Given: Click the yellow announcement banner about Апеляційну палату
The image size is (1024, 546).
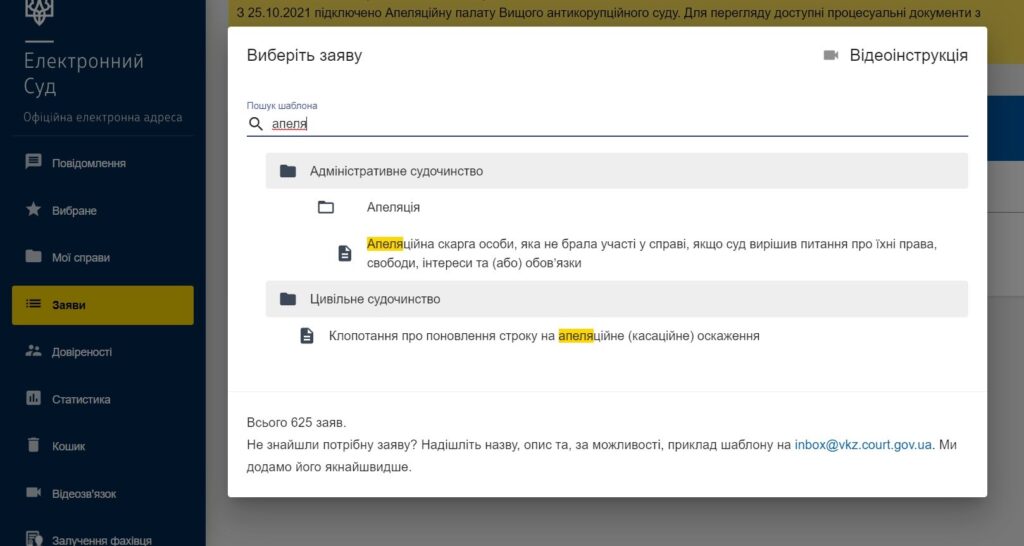Looking at the screenshot, I should pyautogui.click(x=608, y=13).
